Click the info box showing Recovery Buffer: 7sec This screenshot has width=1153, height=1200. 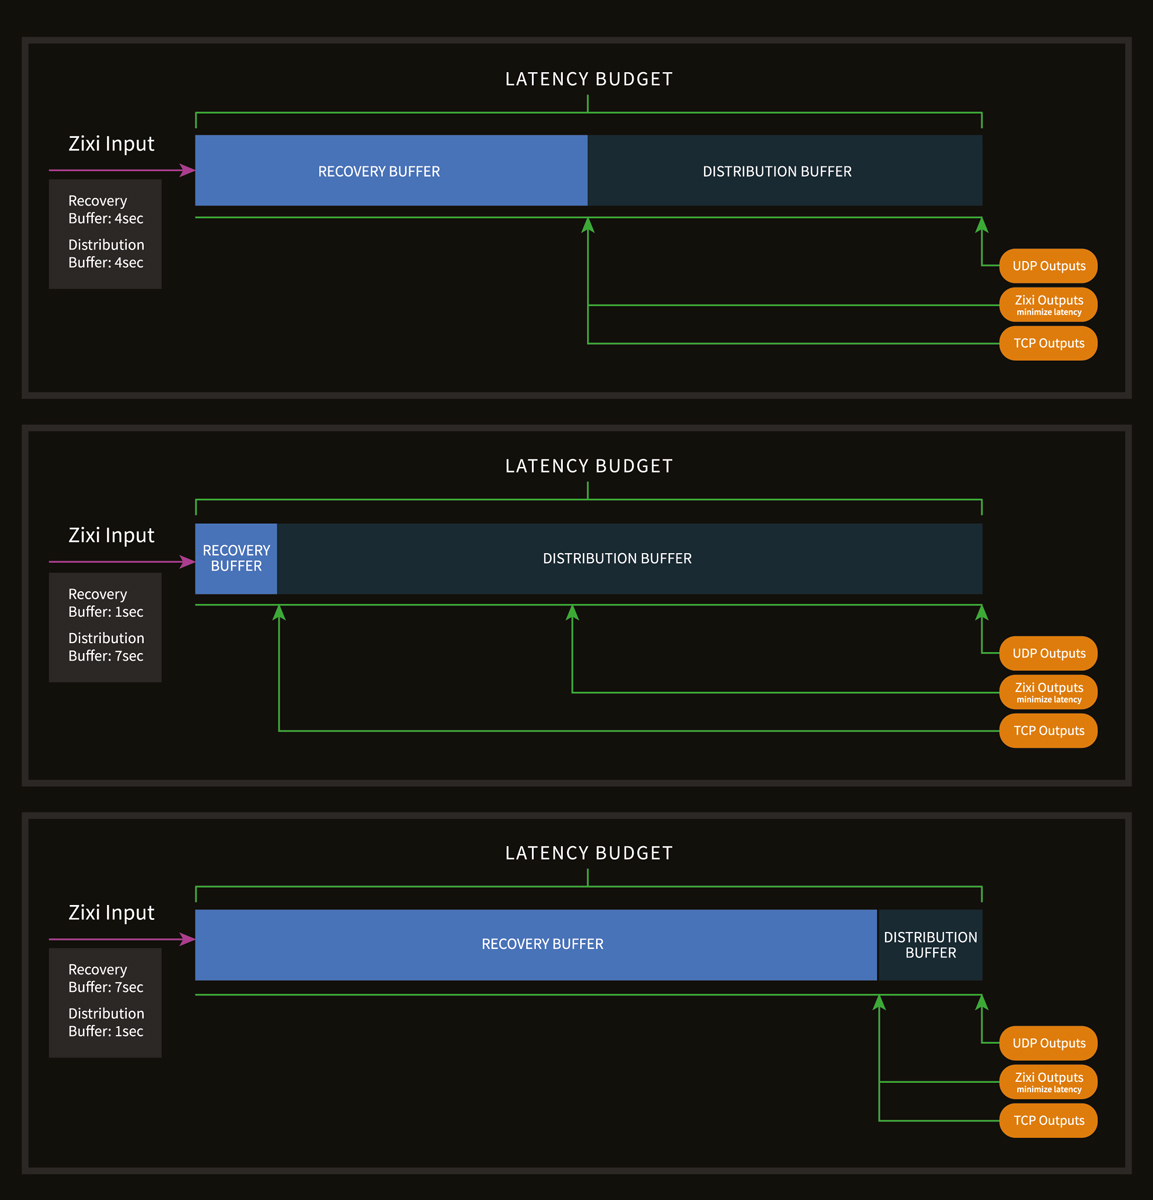point(105,1002)
